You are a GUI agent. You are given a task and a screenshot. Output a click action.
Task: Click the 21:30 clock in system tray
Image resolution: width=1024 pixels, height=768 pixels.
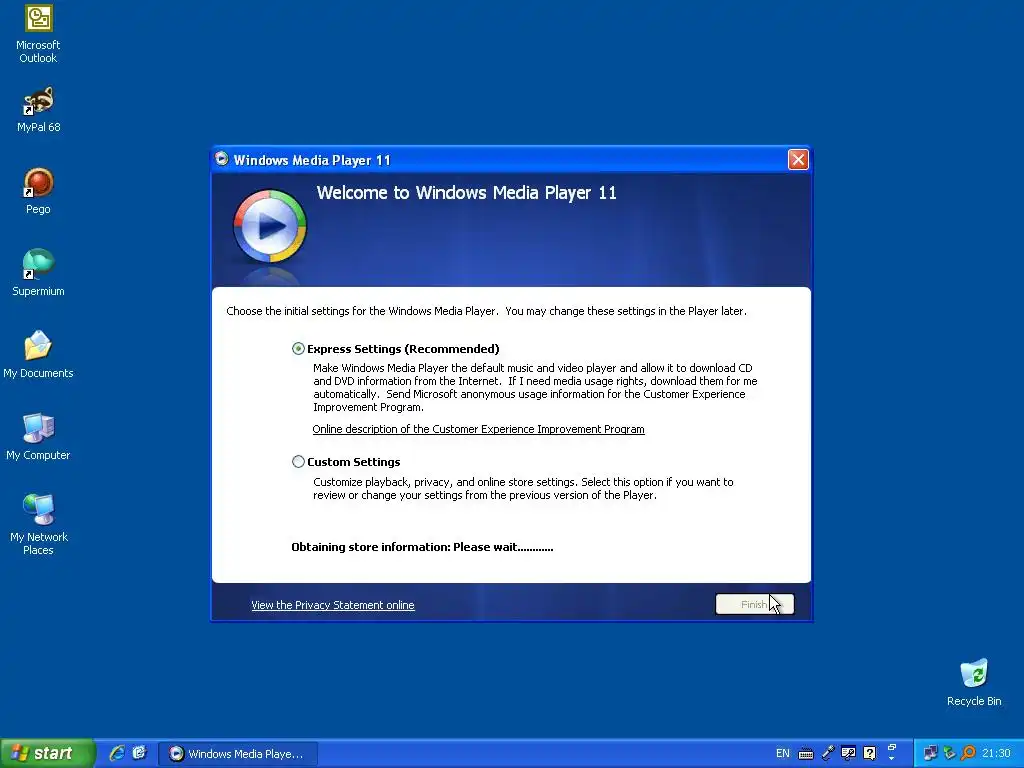[996, 754]
